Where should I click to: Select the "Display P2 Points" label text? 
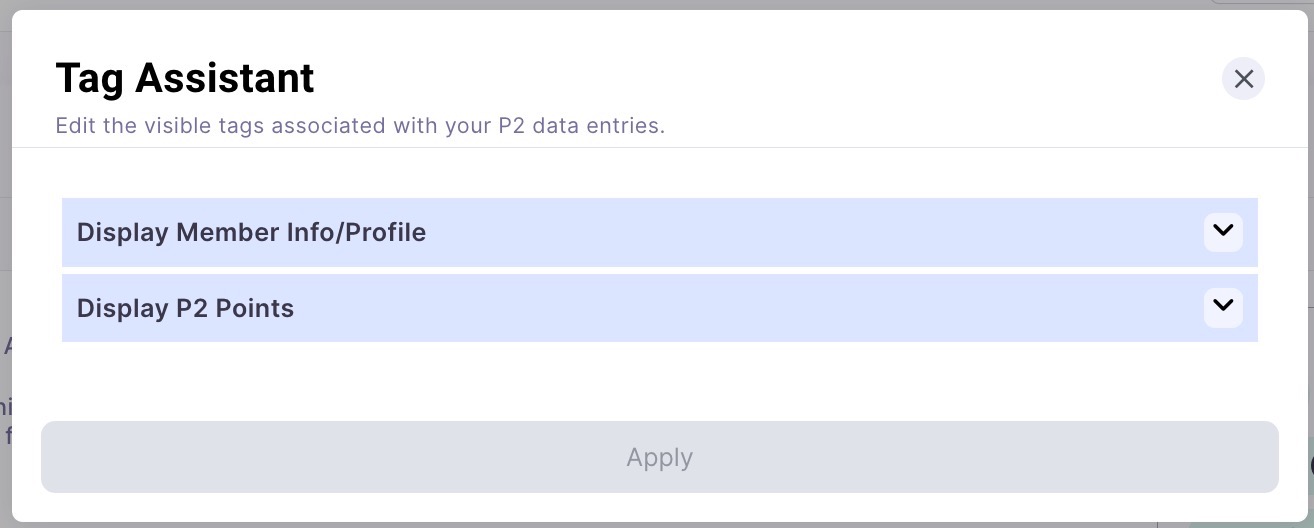185,308
